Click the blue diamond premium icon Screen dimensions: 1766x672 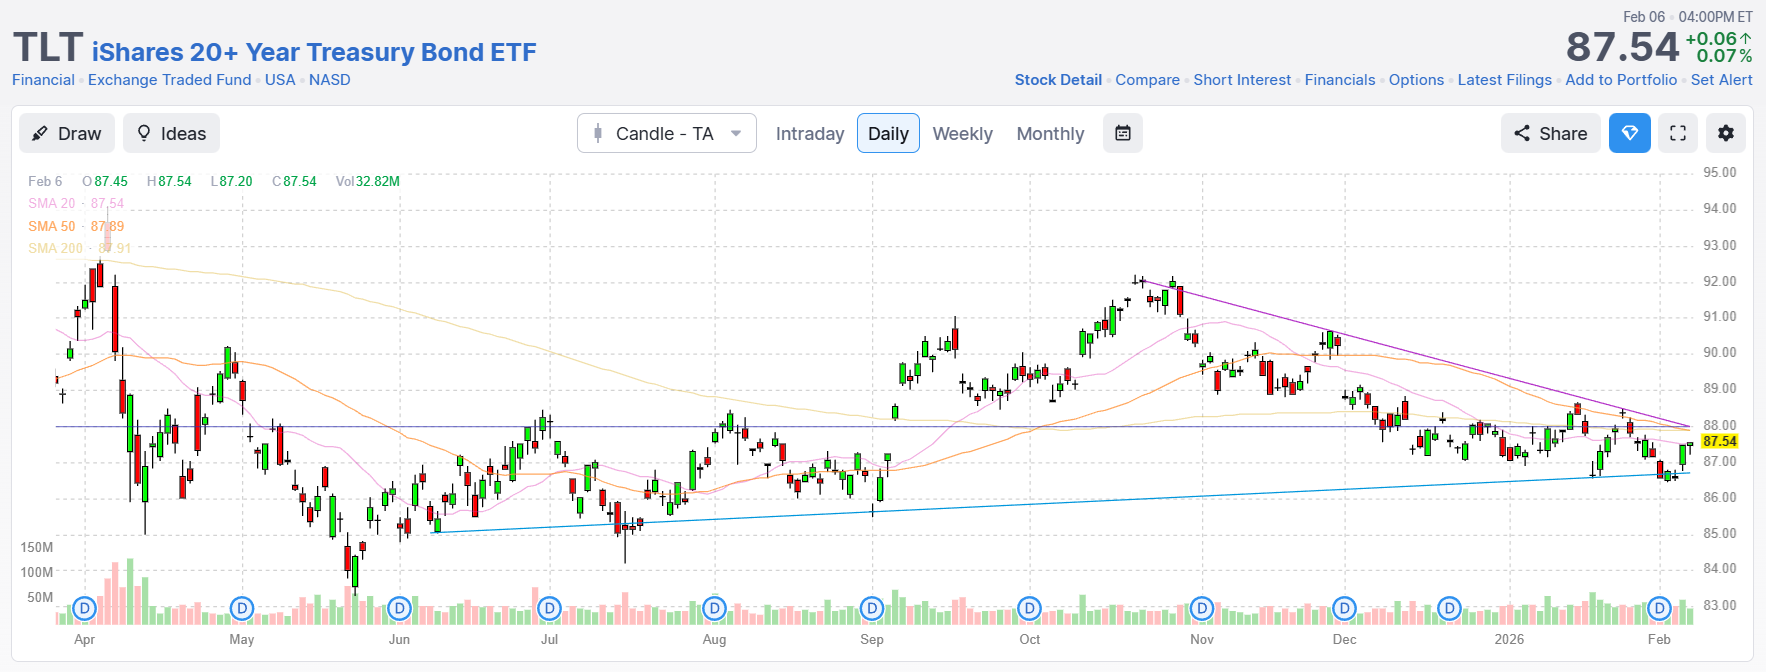click(x=1630, y=133)
